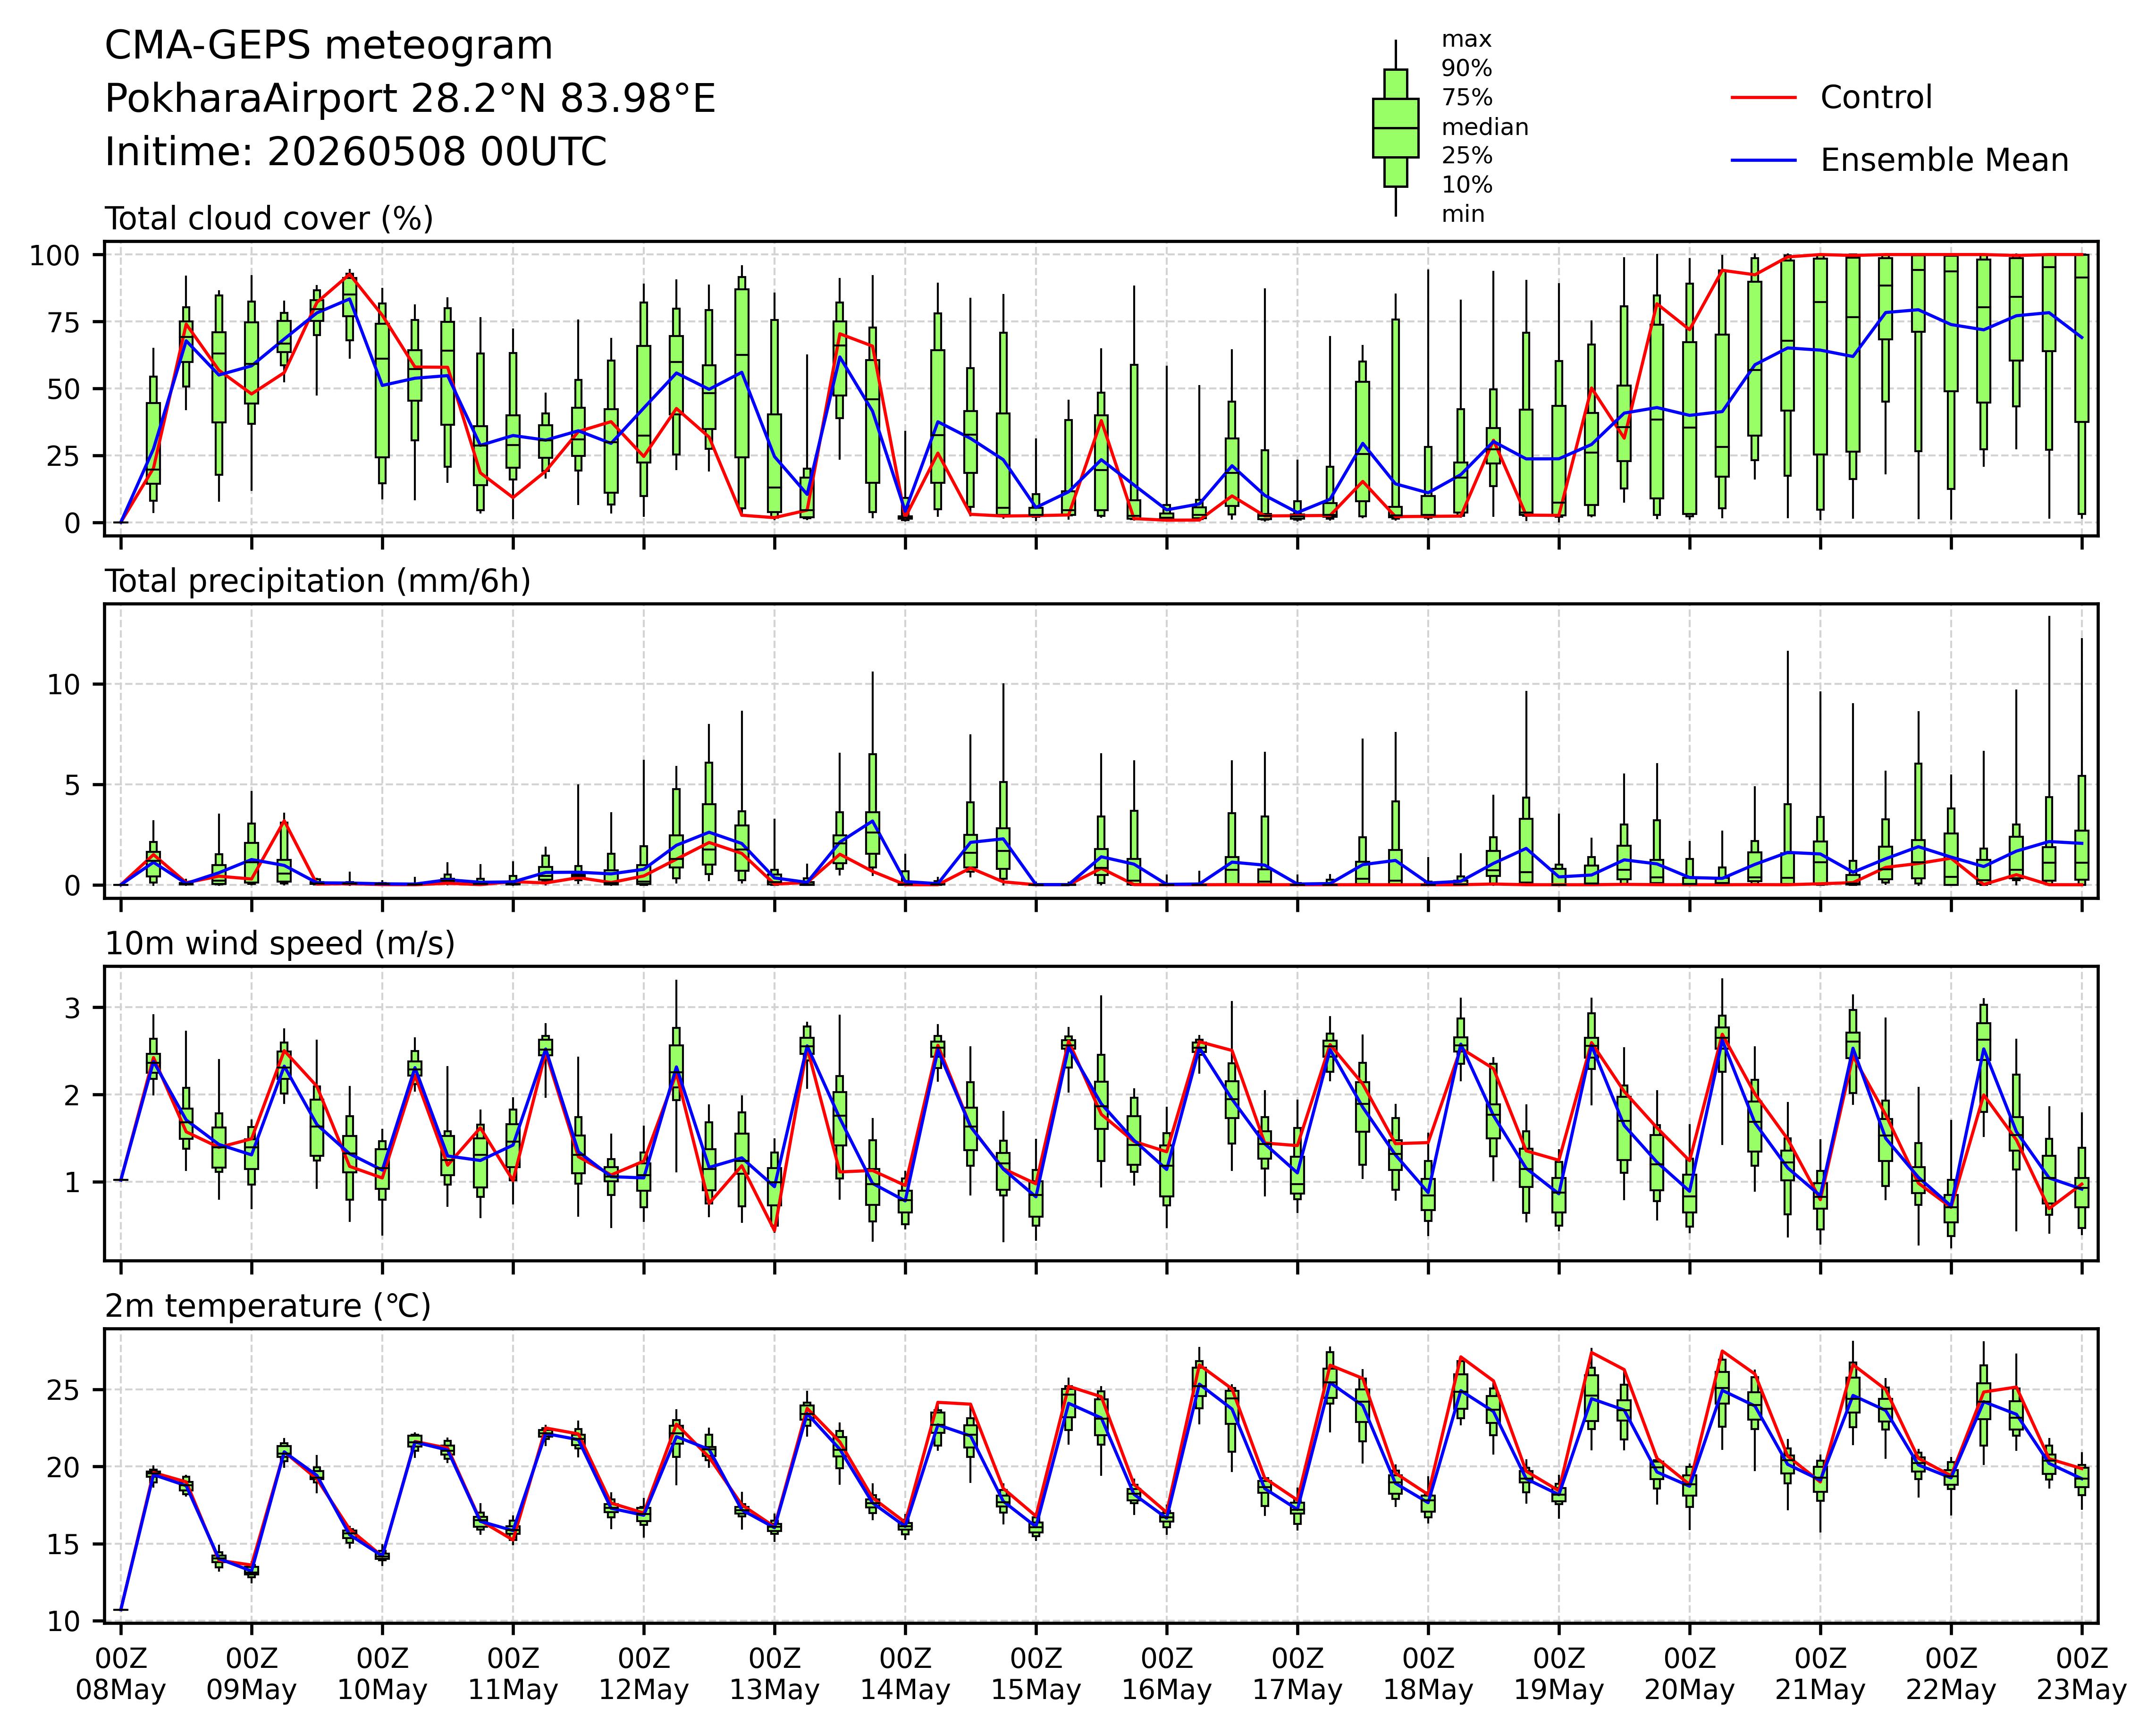Click the blue Ensemble Mean legend line
The height and width of the screenshot is (1733, 2156).
(1764, 160)
